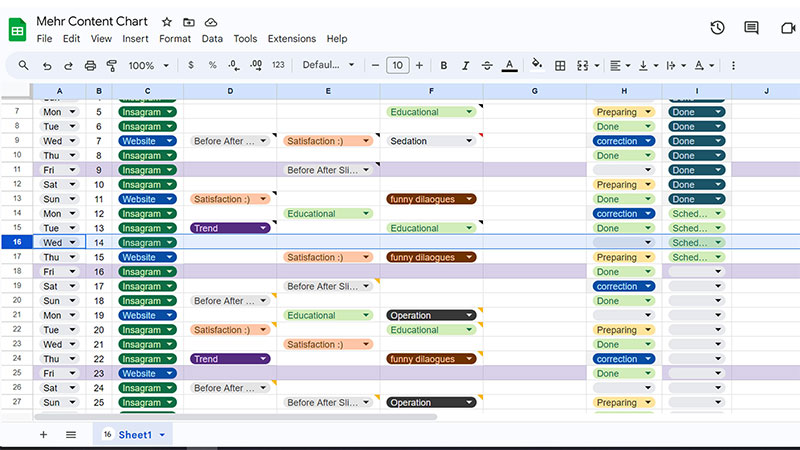Open Operation dropdown in row 21

469,315
